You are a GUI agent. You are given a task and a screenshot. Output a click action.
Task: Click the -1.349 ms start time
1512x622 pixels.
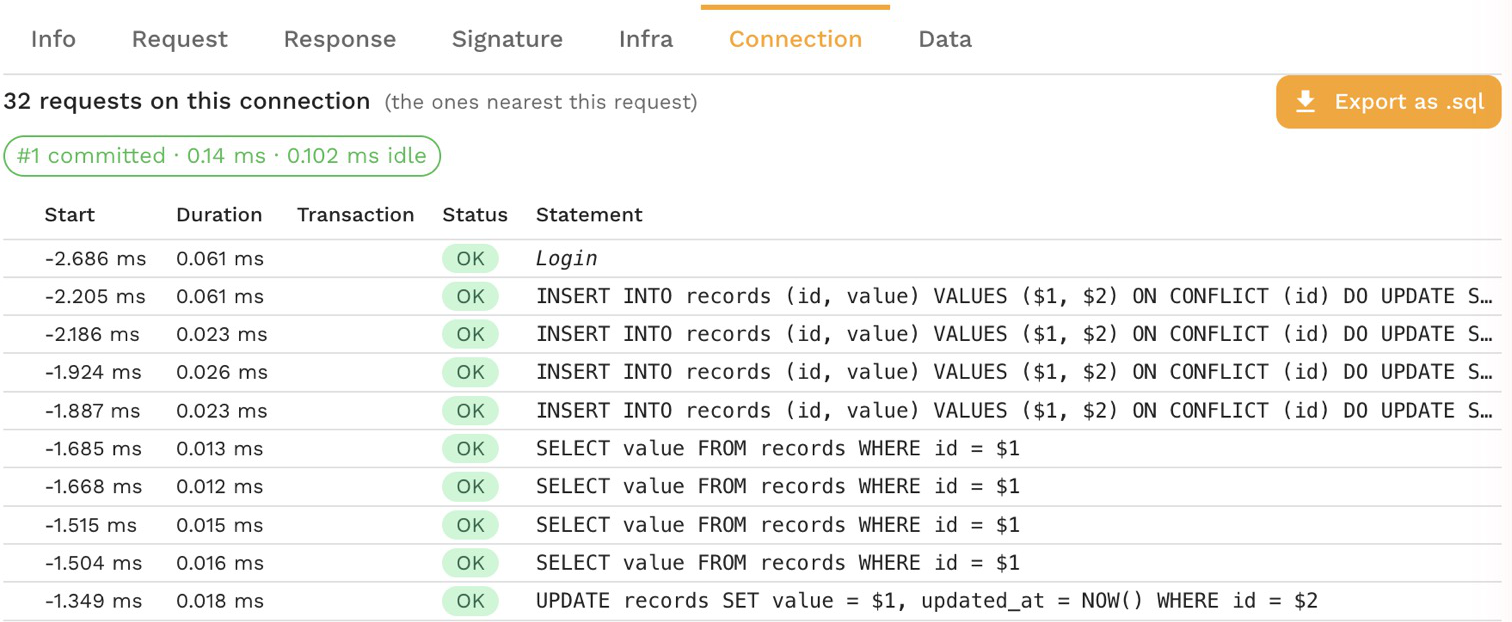tap(93, 601)
